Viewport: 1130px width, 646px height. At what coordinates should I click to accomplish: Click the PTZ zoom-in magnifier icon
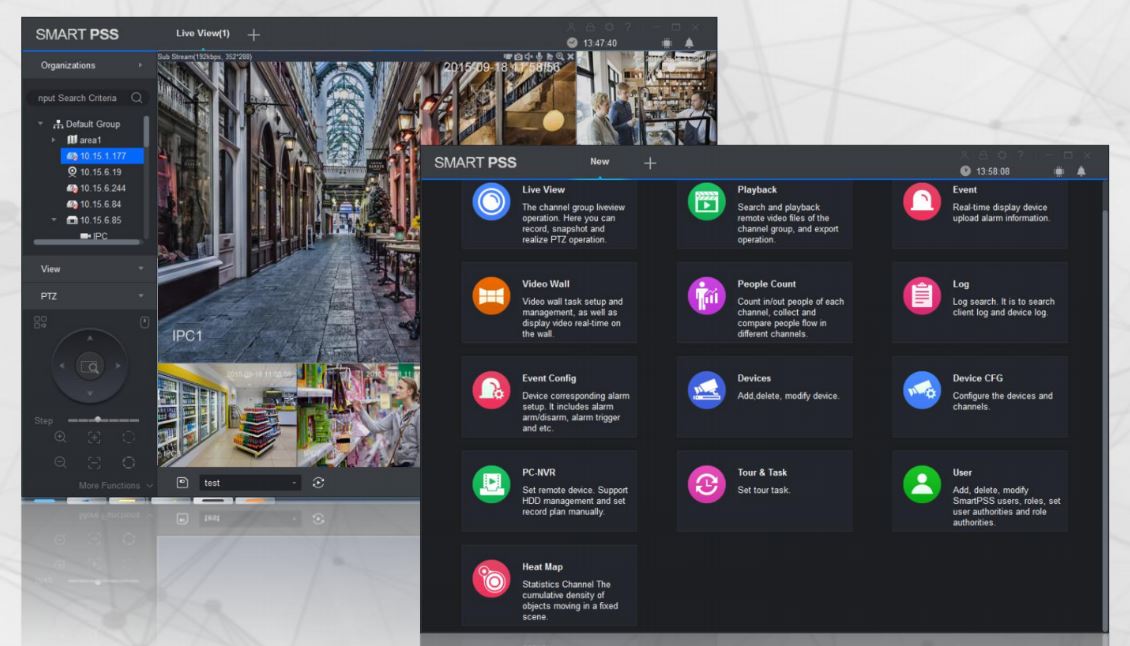[x=61, y=437]
